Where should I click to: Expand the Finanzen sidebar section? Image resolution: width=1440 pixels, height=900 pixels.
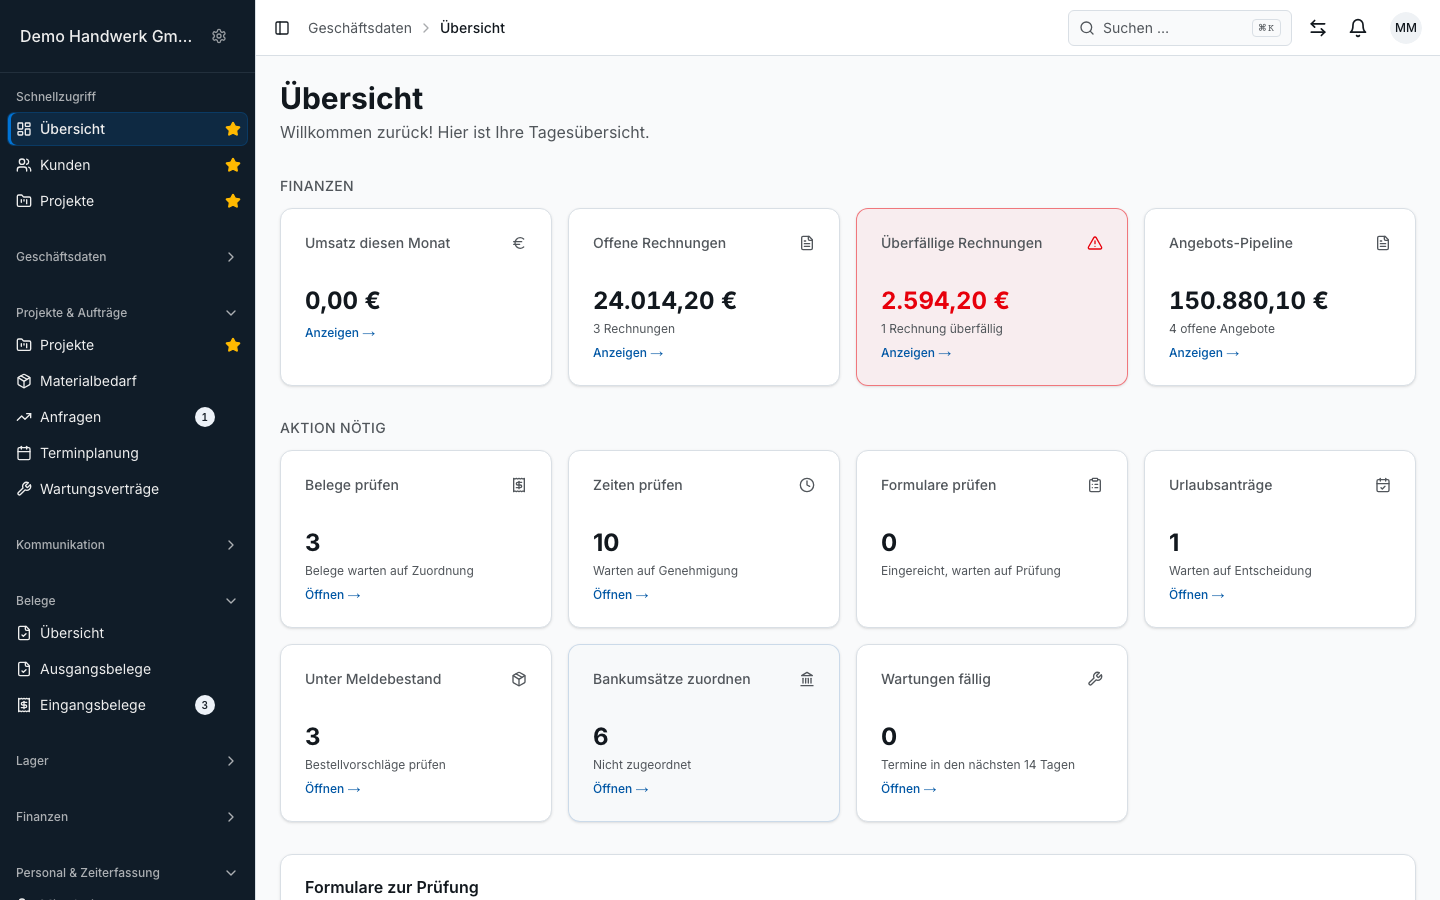coord(127,817)
